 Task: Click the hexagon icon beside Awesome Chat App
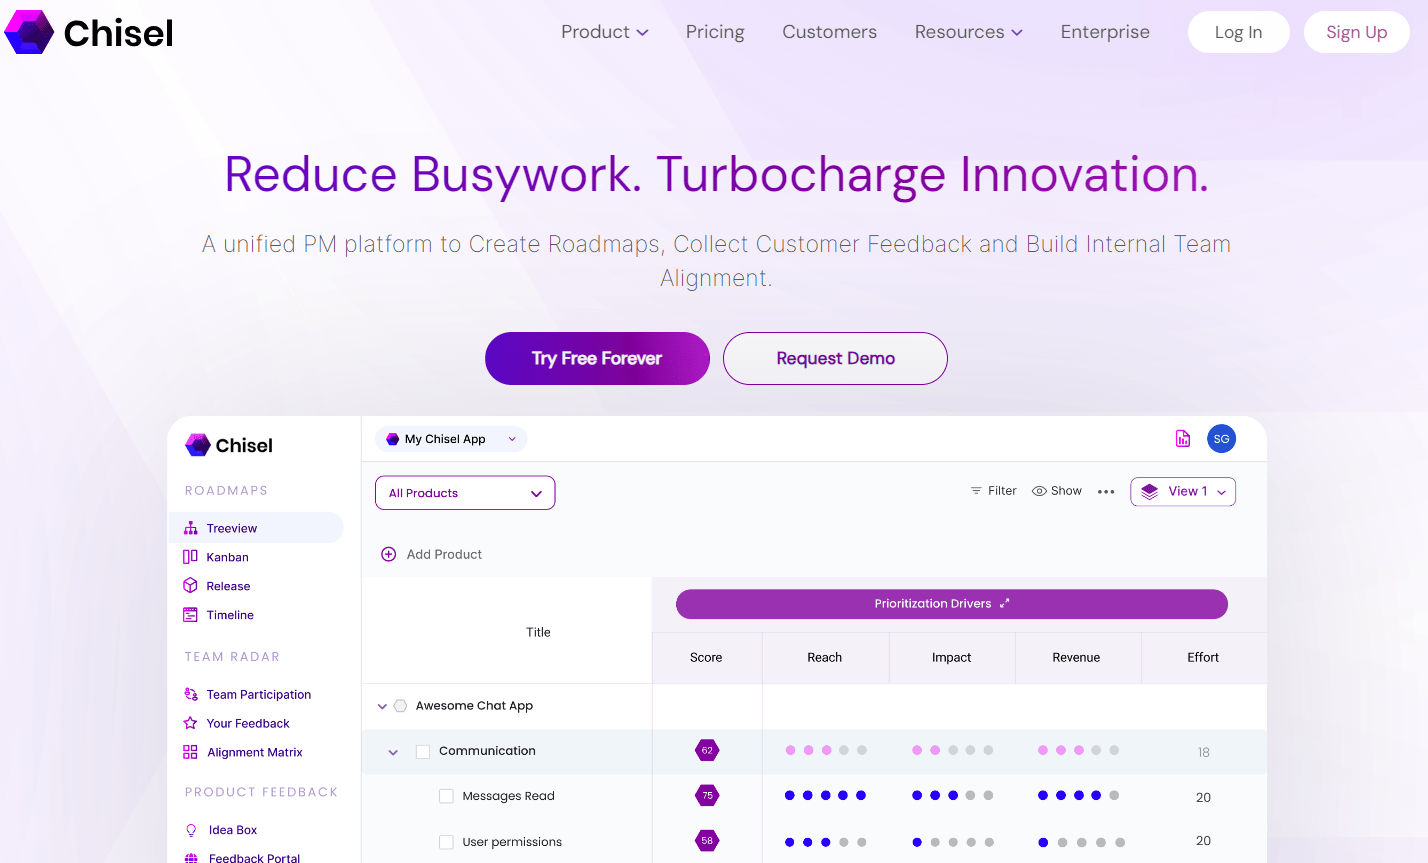click(x=400, y=705)
